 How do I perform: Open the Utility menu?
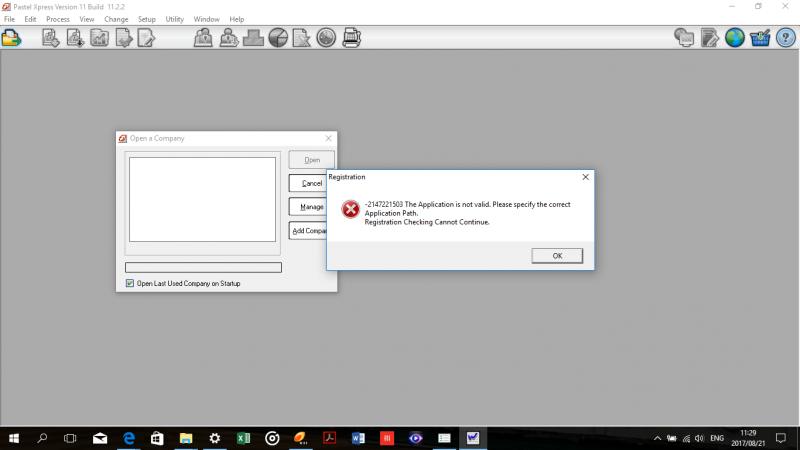tap(175, 19)
